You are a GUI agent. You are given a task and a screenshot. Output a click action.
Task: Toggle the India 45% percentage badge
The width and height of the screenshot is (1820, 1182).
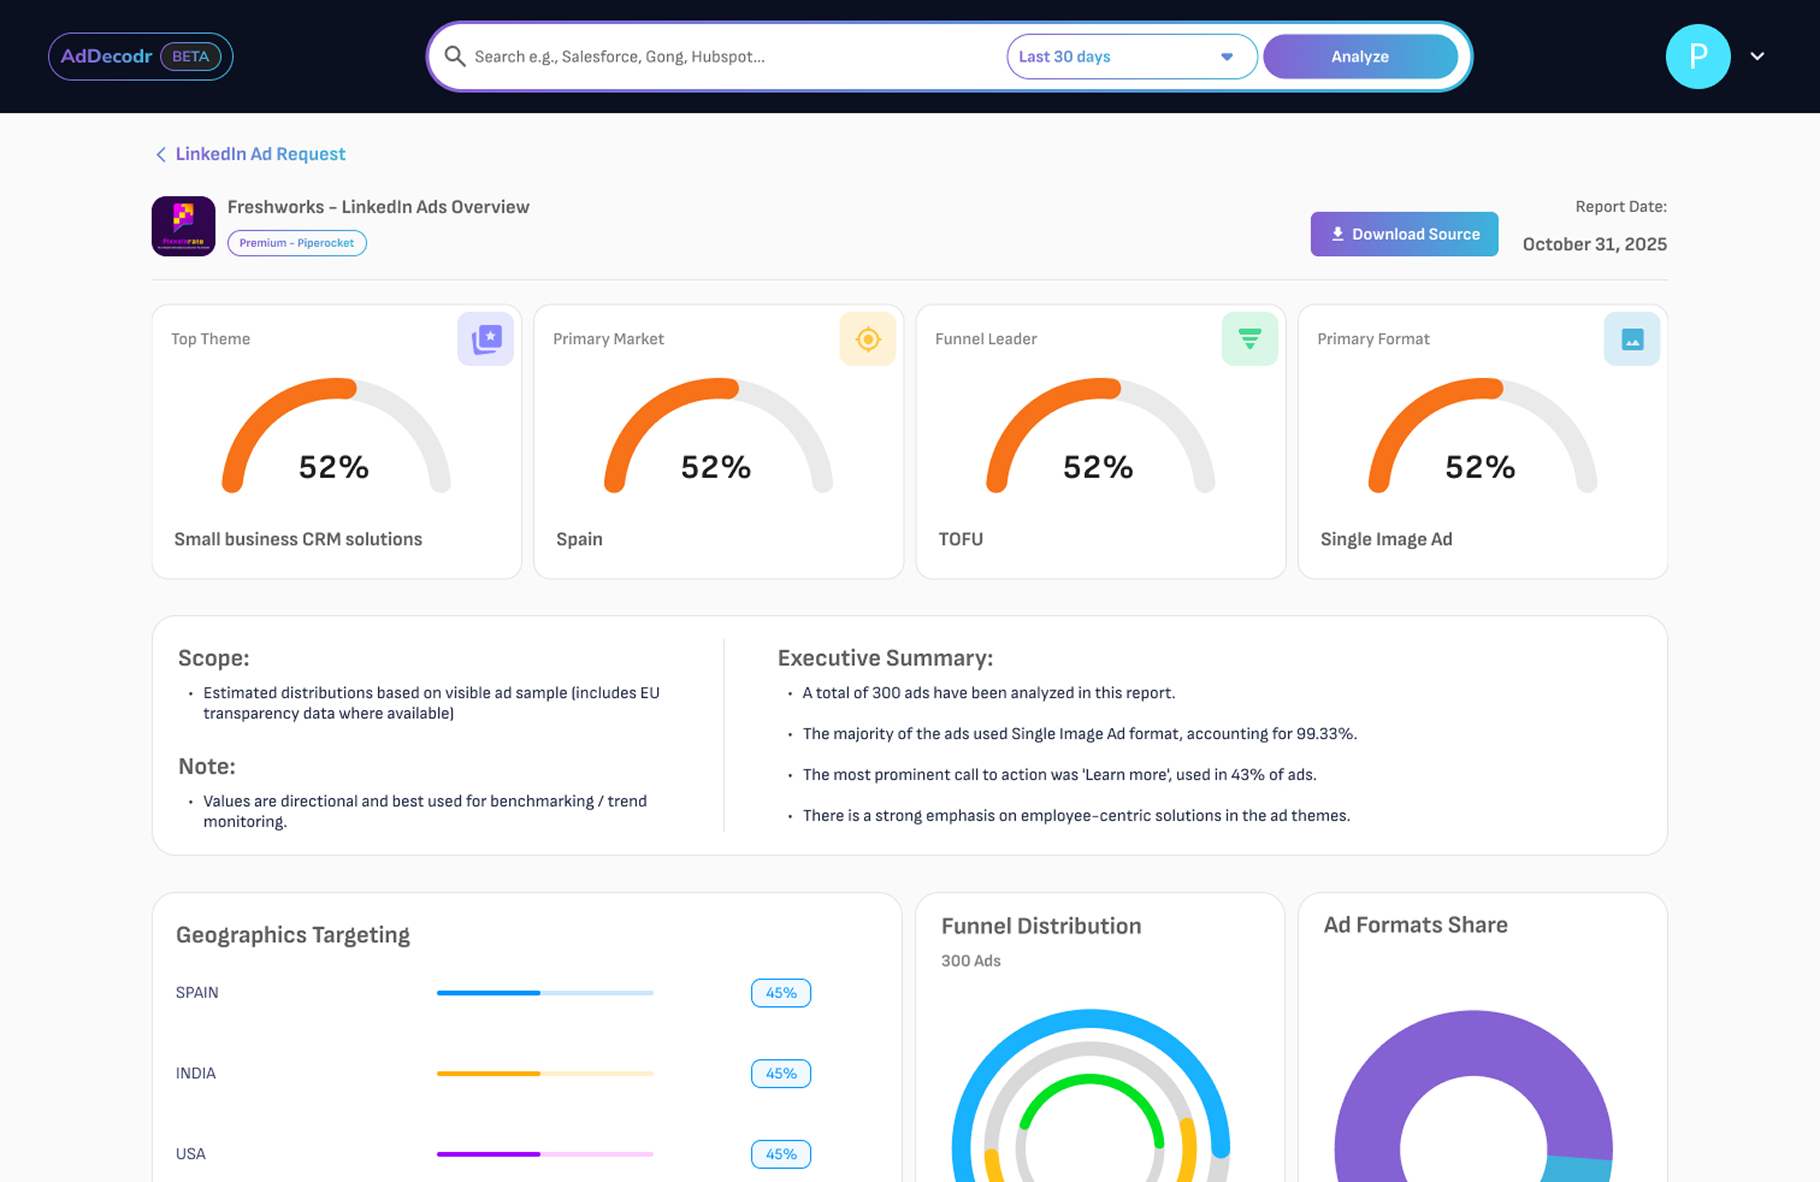(x=781, y=1073)
